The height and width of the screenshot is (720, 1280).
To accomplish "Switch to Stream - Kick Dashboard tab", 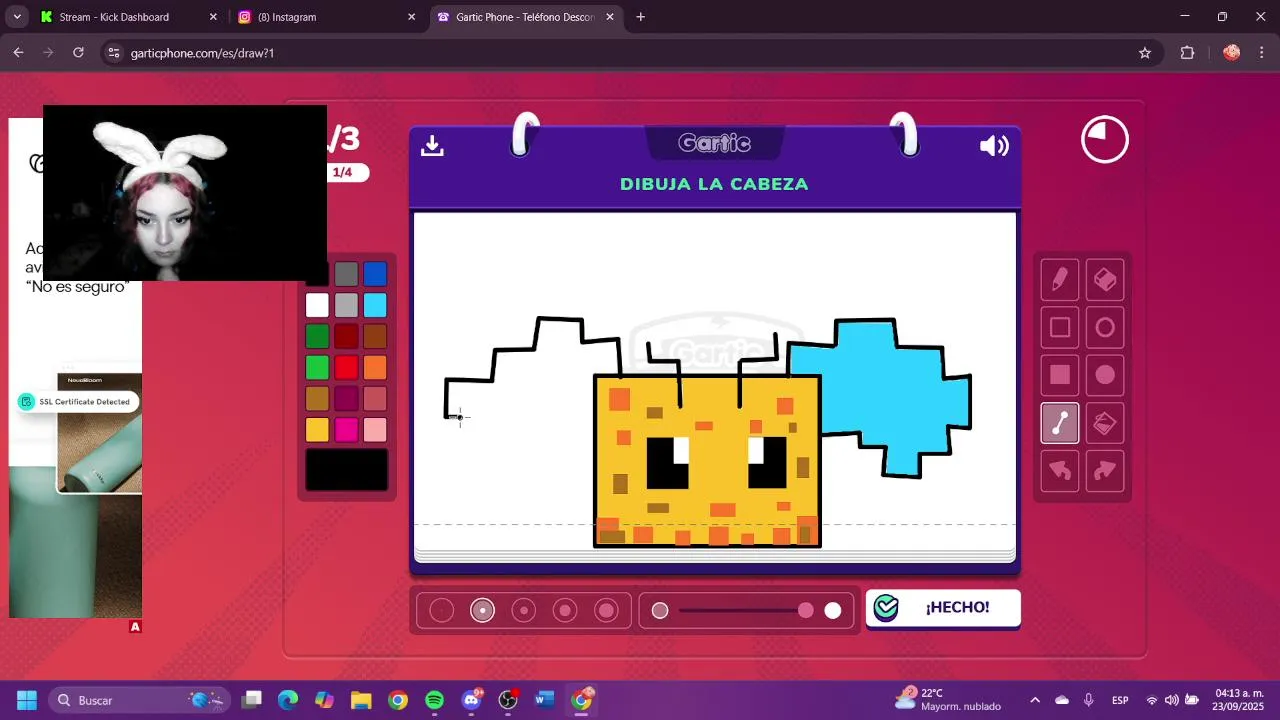I will [126, 17].
